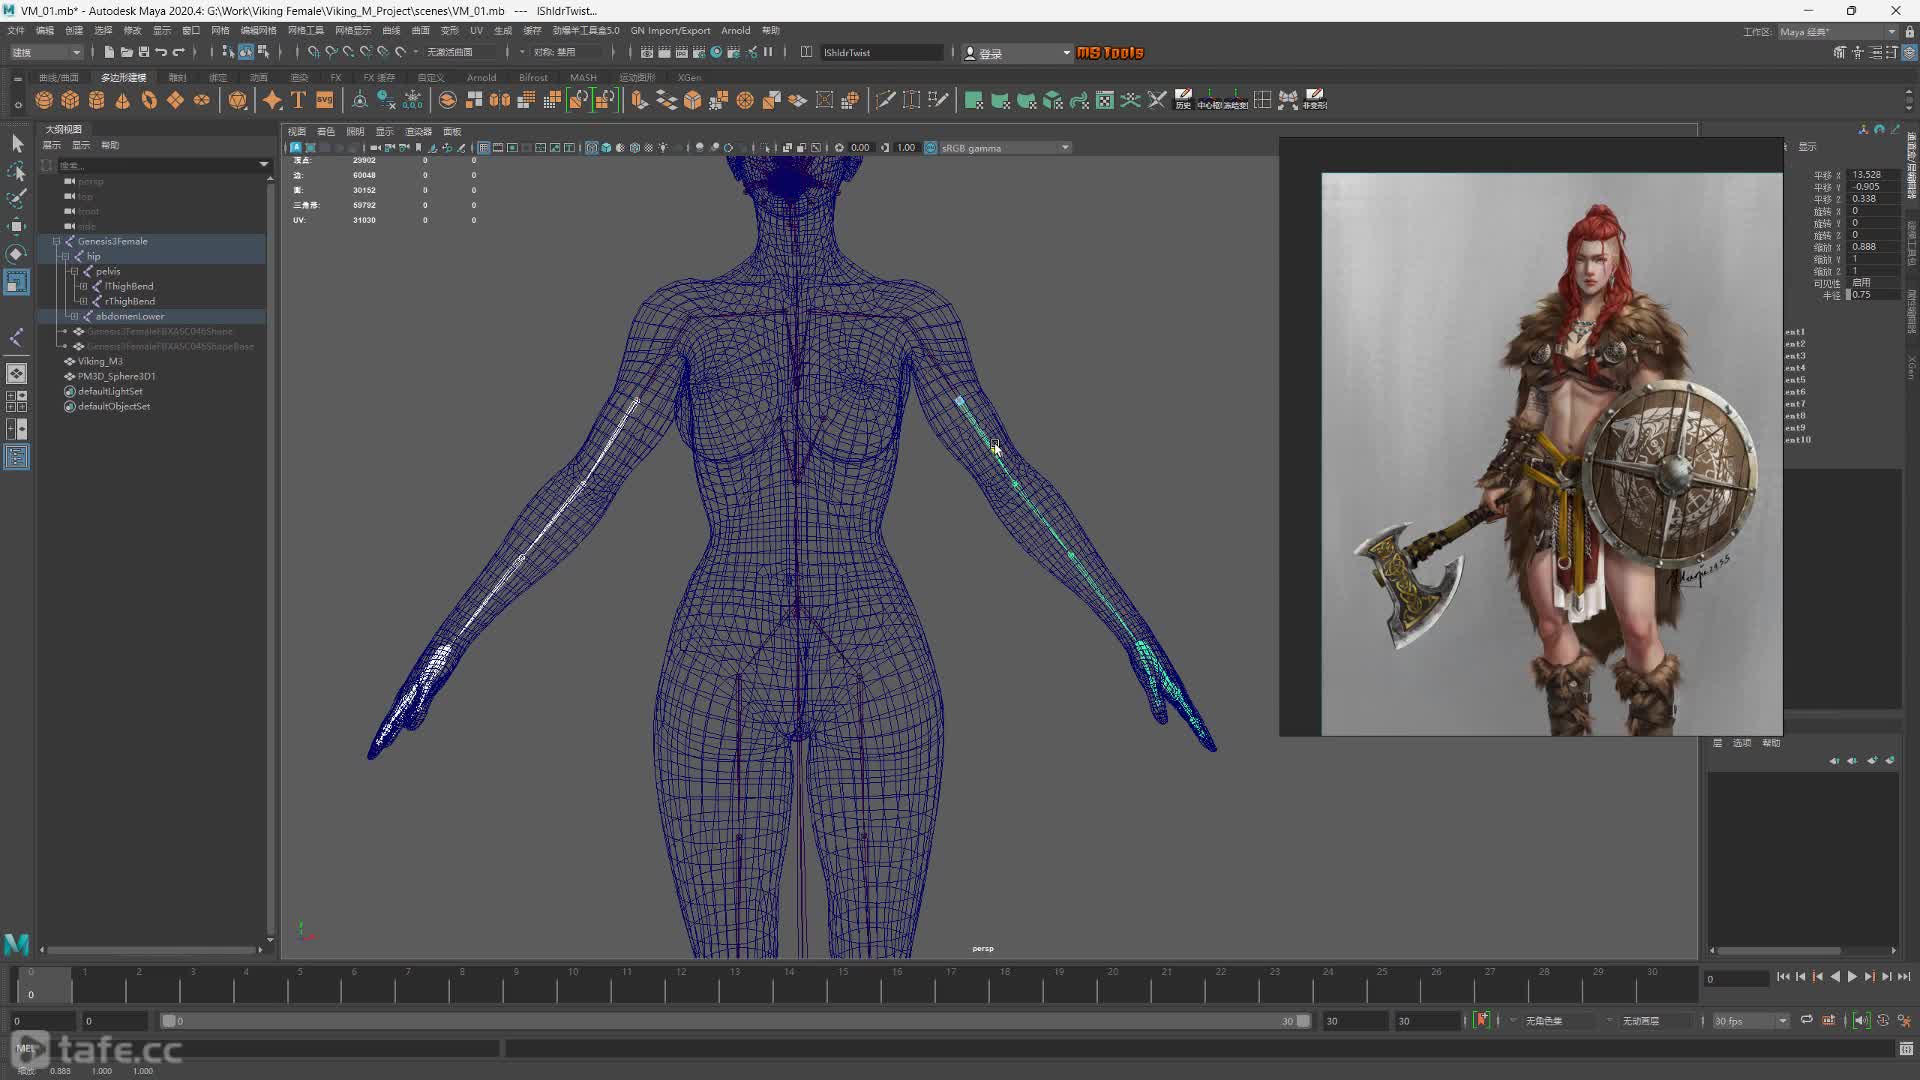Create a polygon cylinder from the shelf

click(x=96, y=100)
